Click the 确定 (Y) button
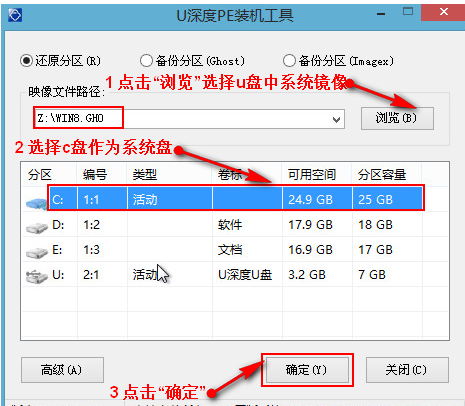The height and width of the screenshot is (406, 465). (307, 370)
